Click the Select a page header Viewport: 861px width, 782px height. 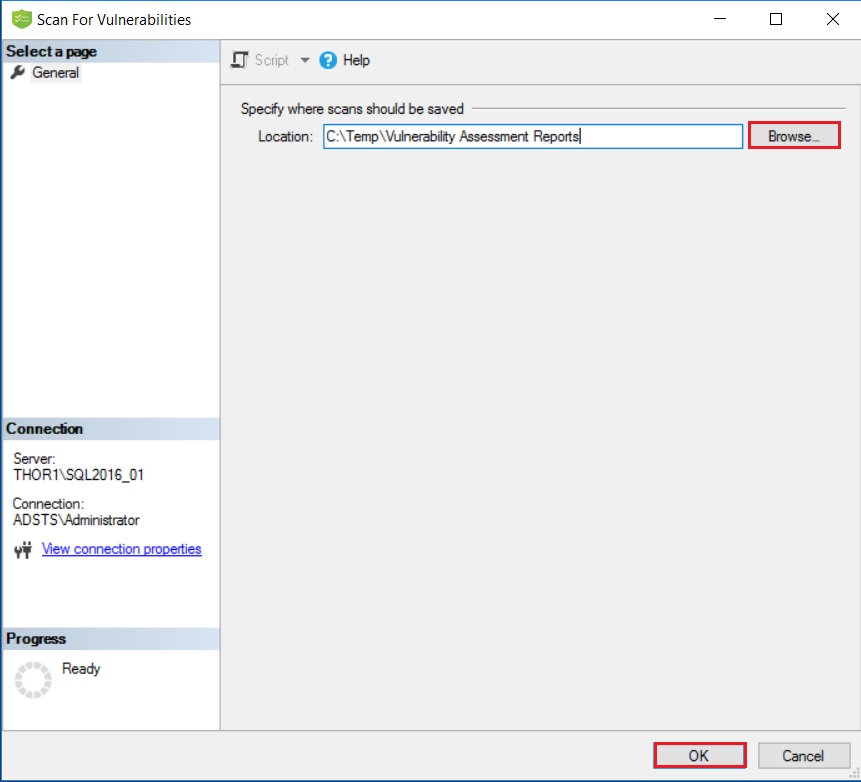pos(111,52)
